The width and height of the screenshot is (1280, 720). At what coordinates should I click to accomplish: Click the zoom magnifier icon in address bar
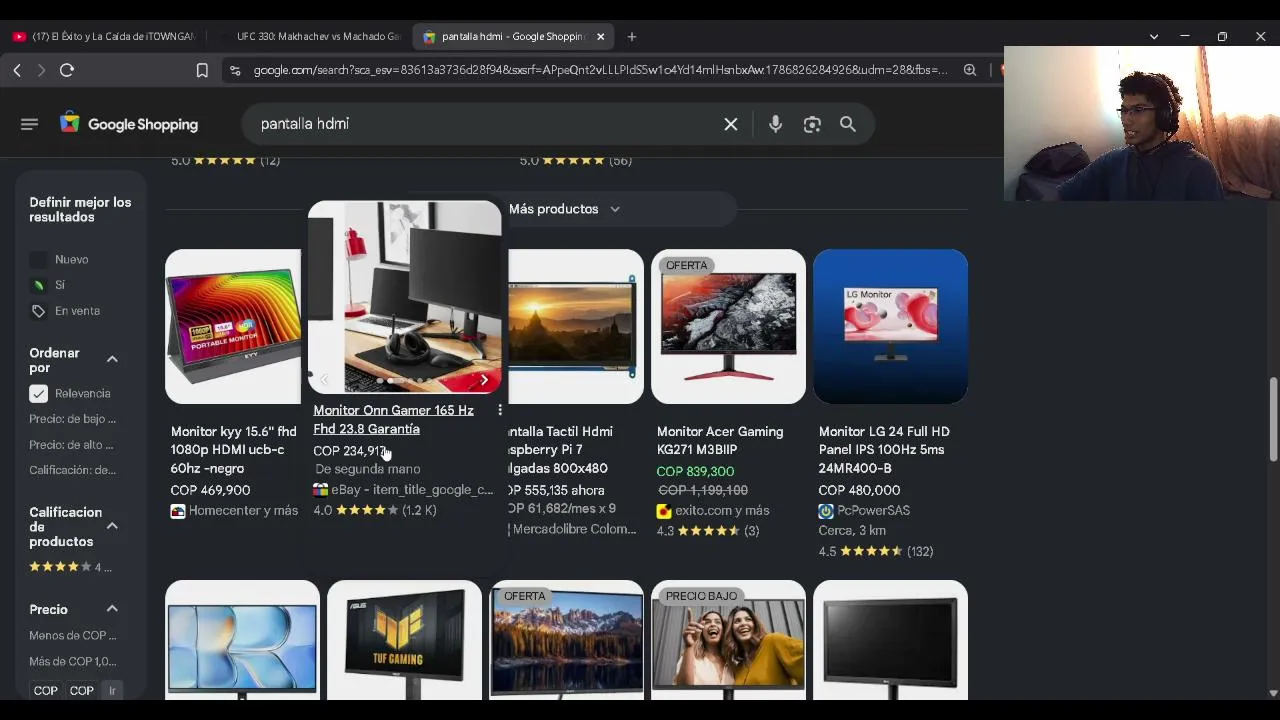point(970,70)
